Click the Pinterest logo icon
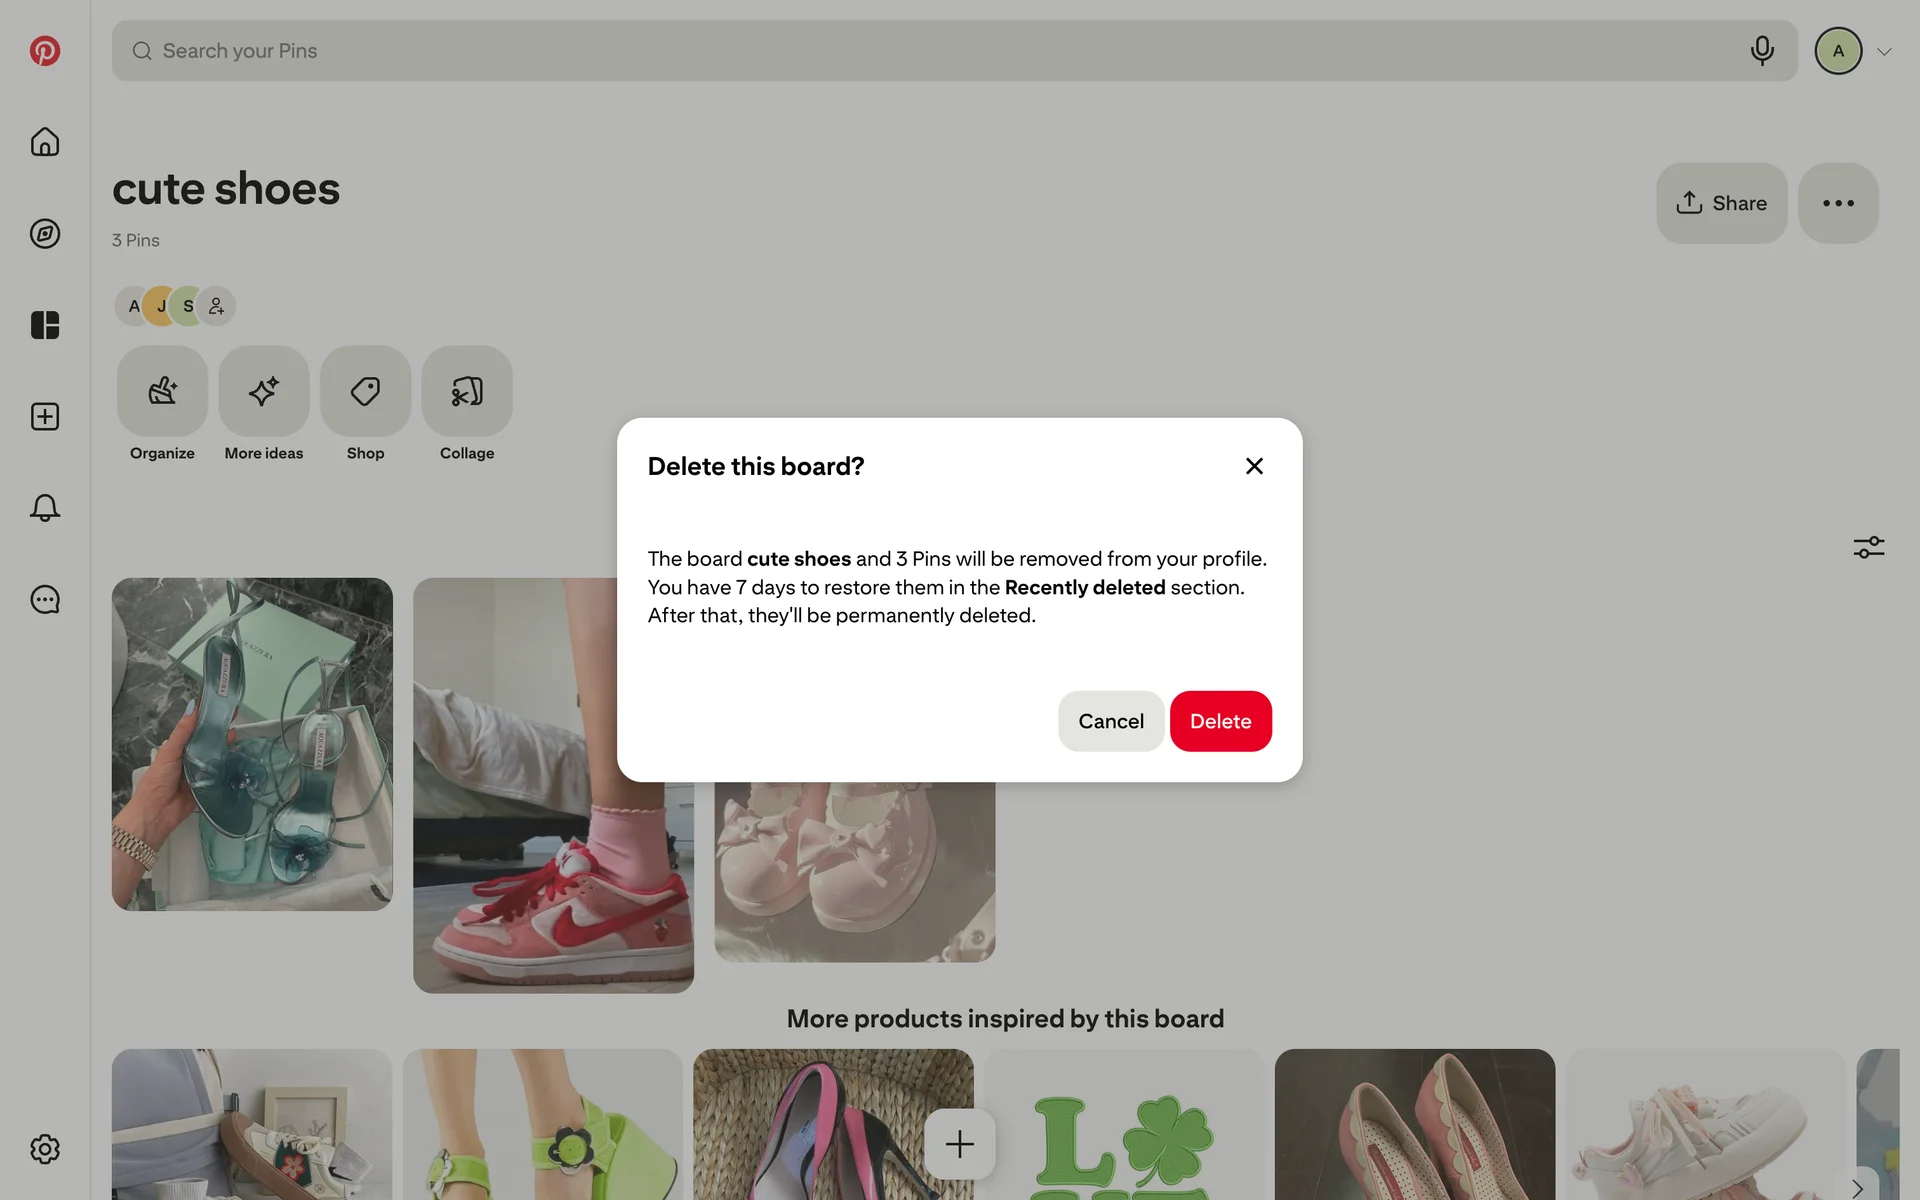This screenshot has height=1200, width=1920. pos(45,51)
